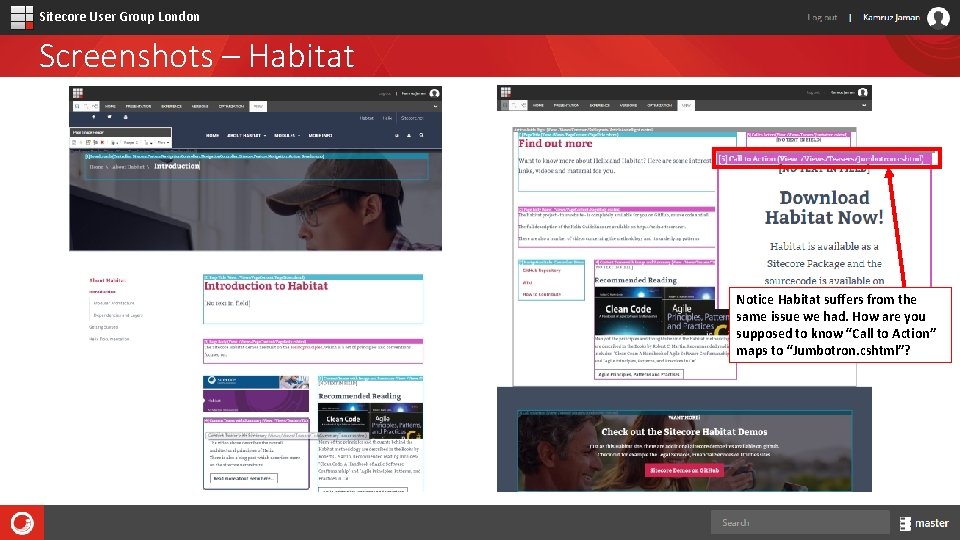This screenshot has height=540, width=960.
Task: Click the Helix link in left screenshot's site header
Action: pos(387,118)
